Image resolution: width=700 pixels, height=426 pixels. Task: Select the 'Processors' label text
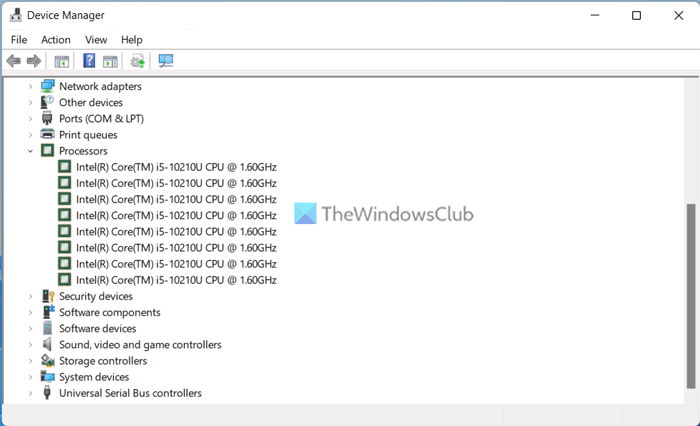click(83, 151)
